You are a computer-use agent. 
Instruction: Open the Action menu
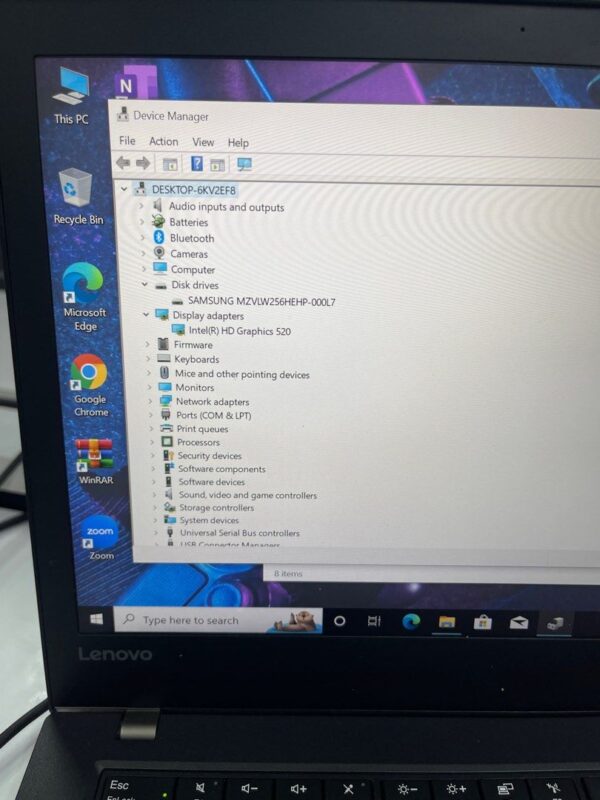click(163, 141)
